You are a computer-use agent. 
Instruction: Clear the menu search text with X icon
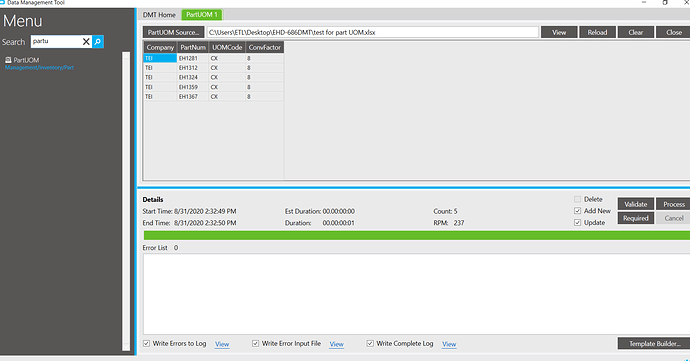point(86,42)
